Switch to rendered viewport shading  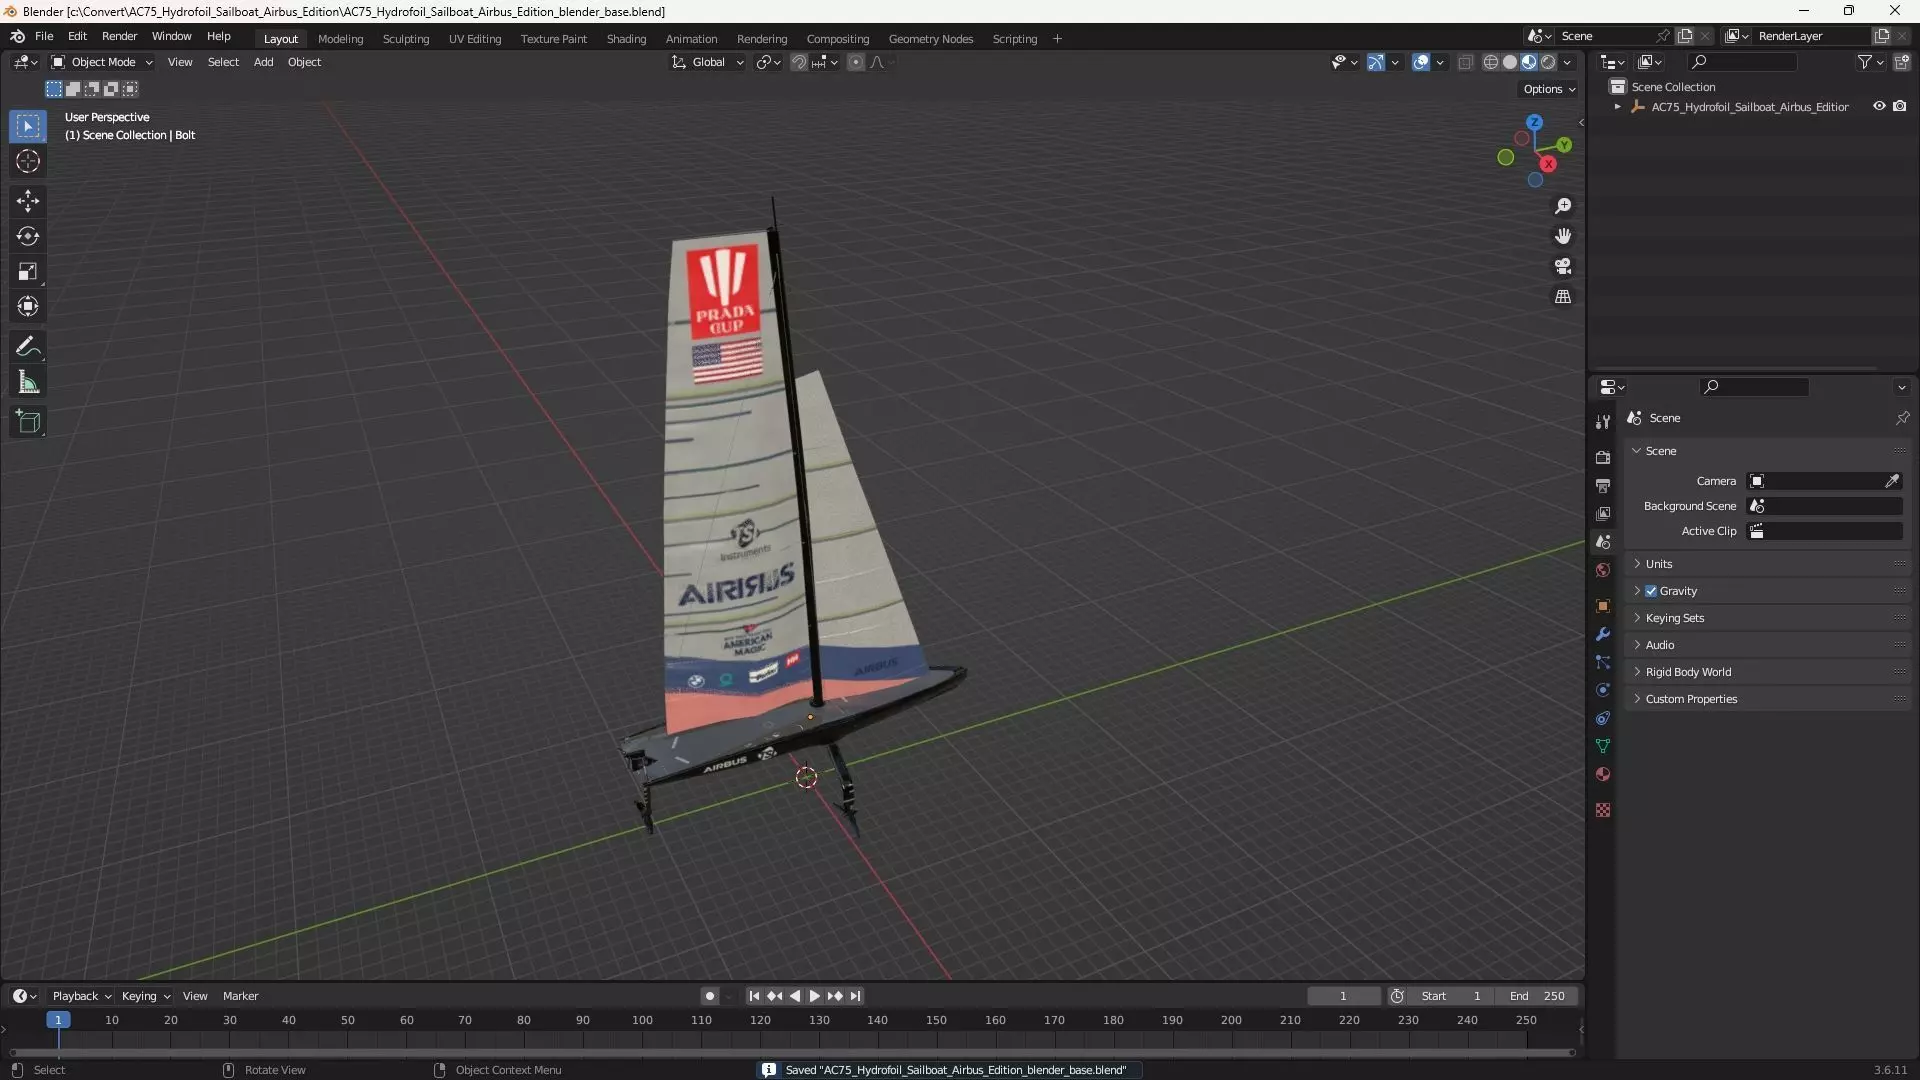(1548, 62)
